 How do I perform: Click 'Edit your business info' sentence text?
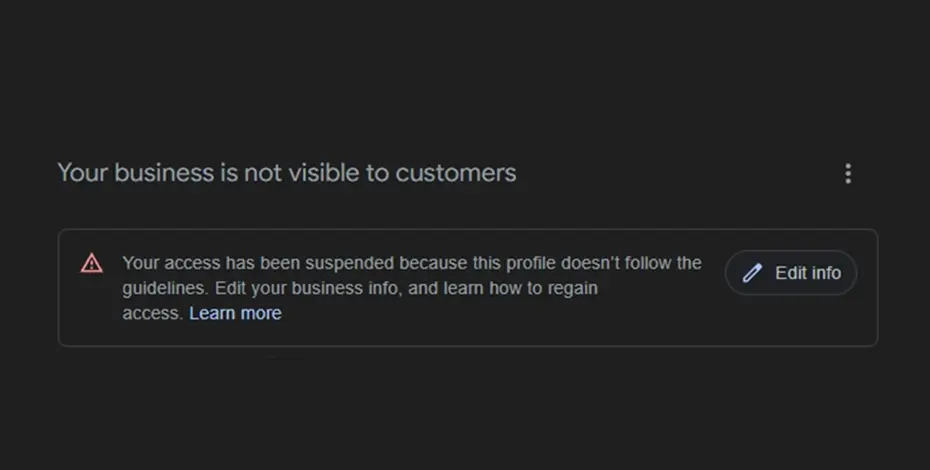[300, 288]
